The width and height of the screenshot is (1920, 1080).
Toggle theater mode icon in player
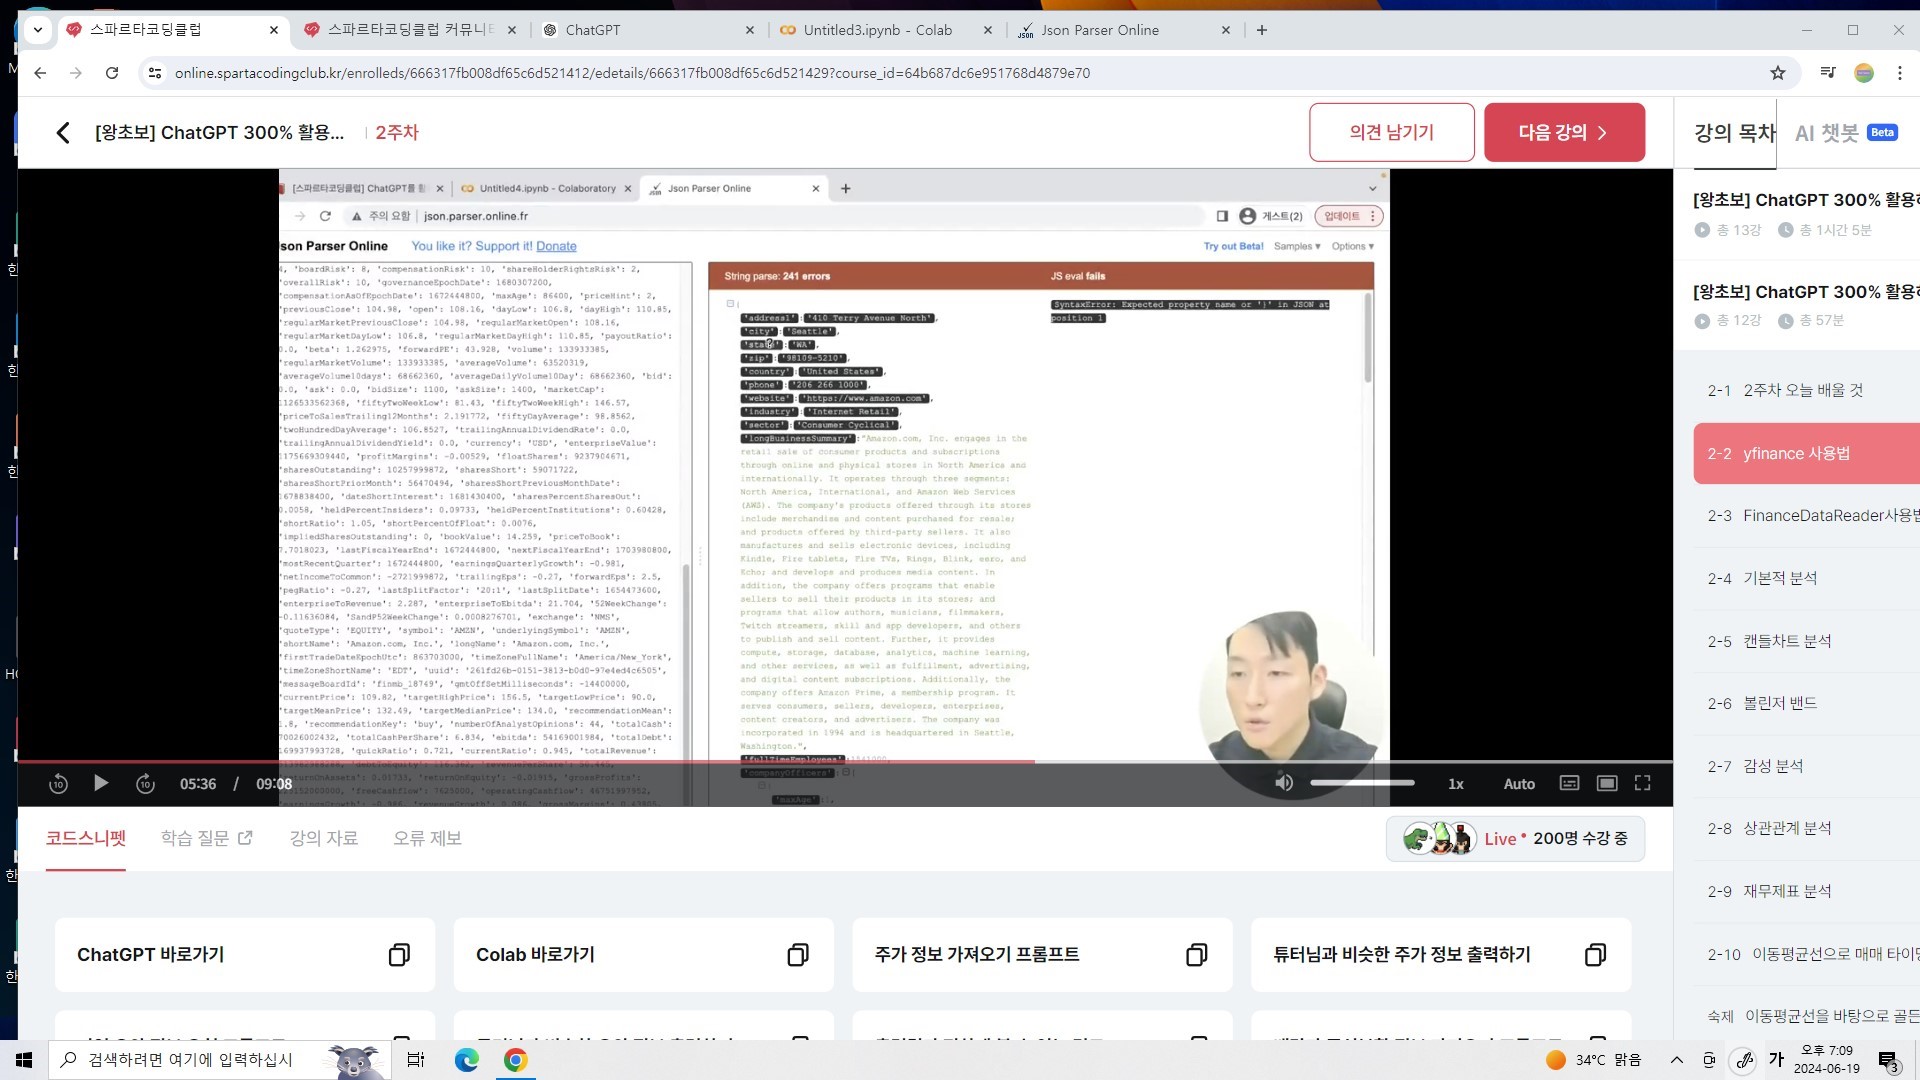tap(1607, 783)
